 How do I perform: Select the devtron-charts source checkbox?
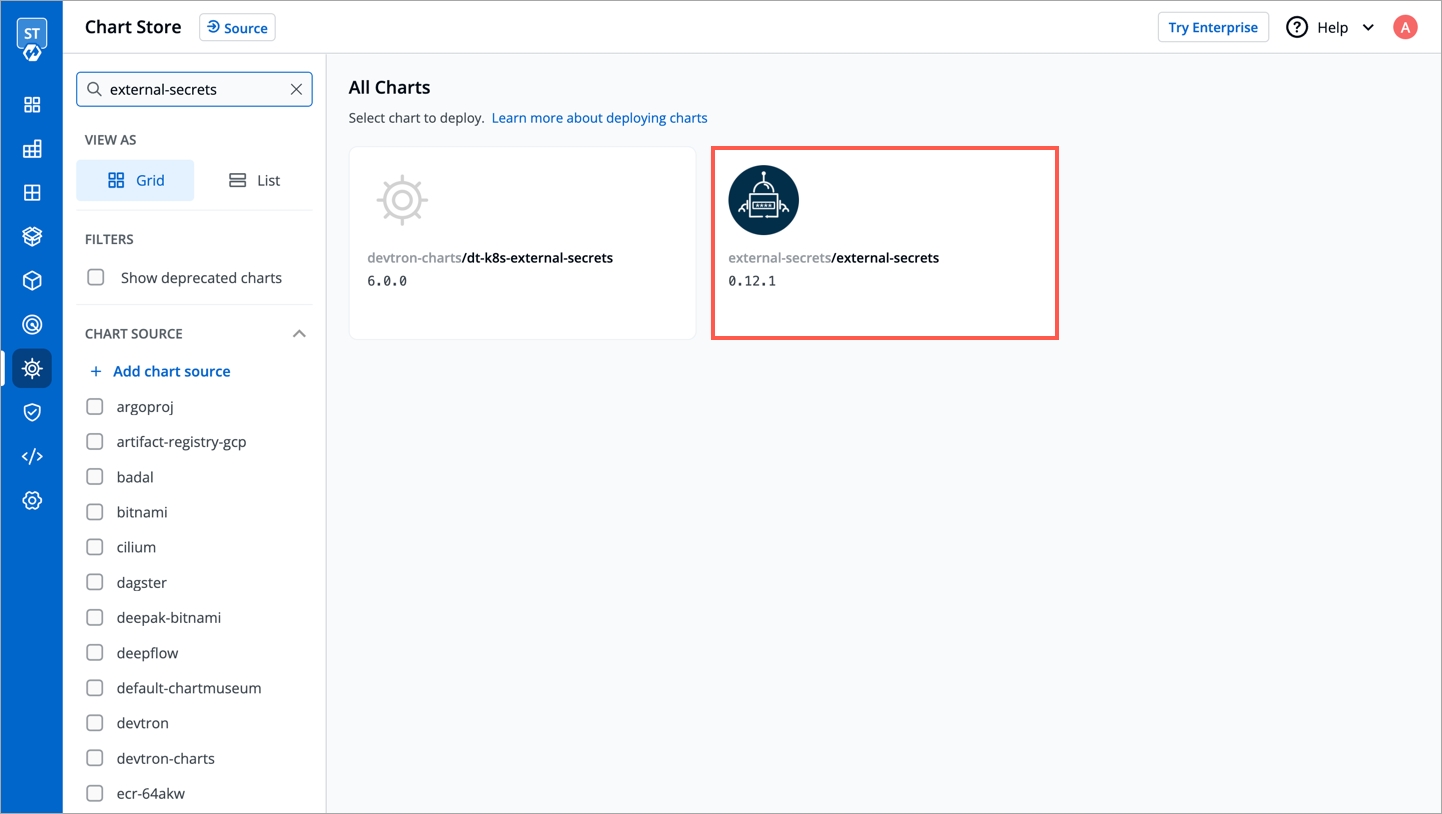click(95, 758)
